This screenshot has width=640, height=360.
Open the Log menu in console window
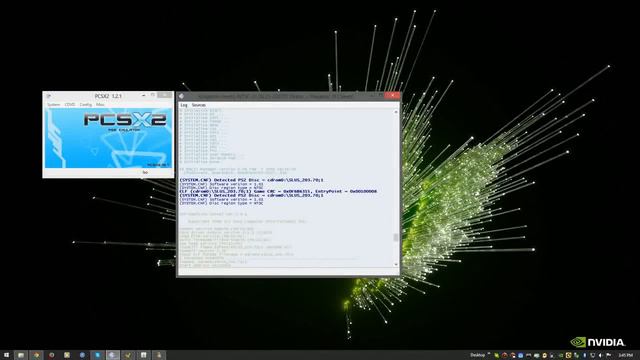tap(184, 105)
